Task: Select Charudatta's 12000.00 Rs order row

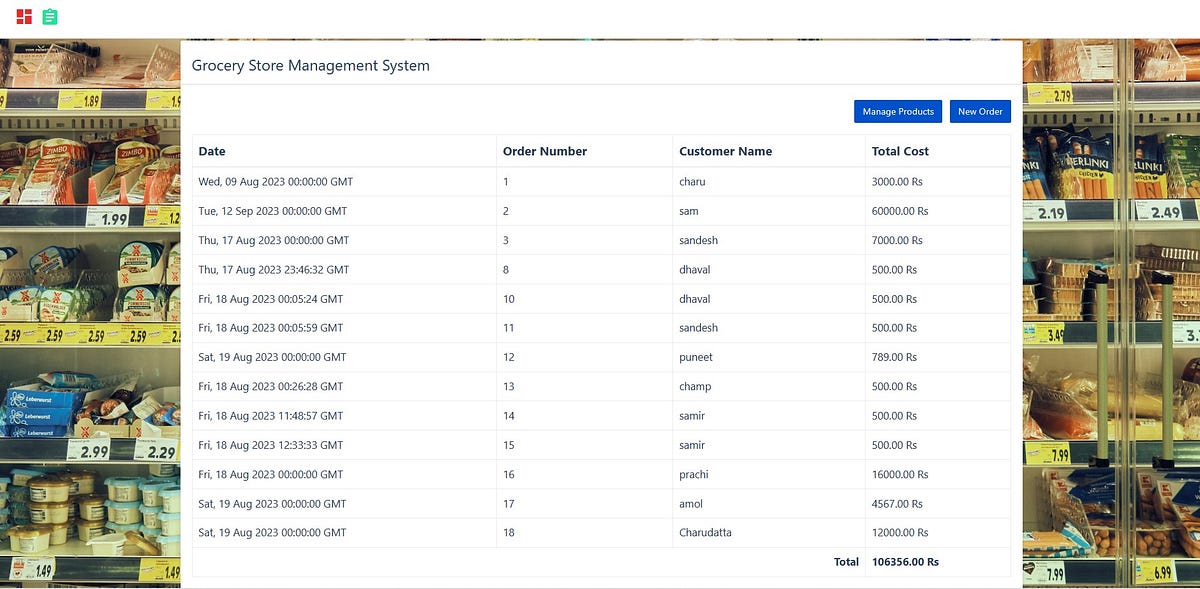Action: (600, 532)
